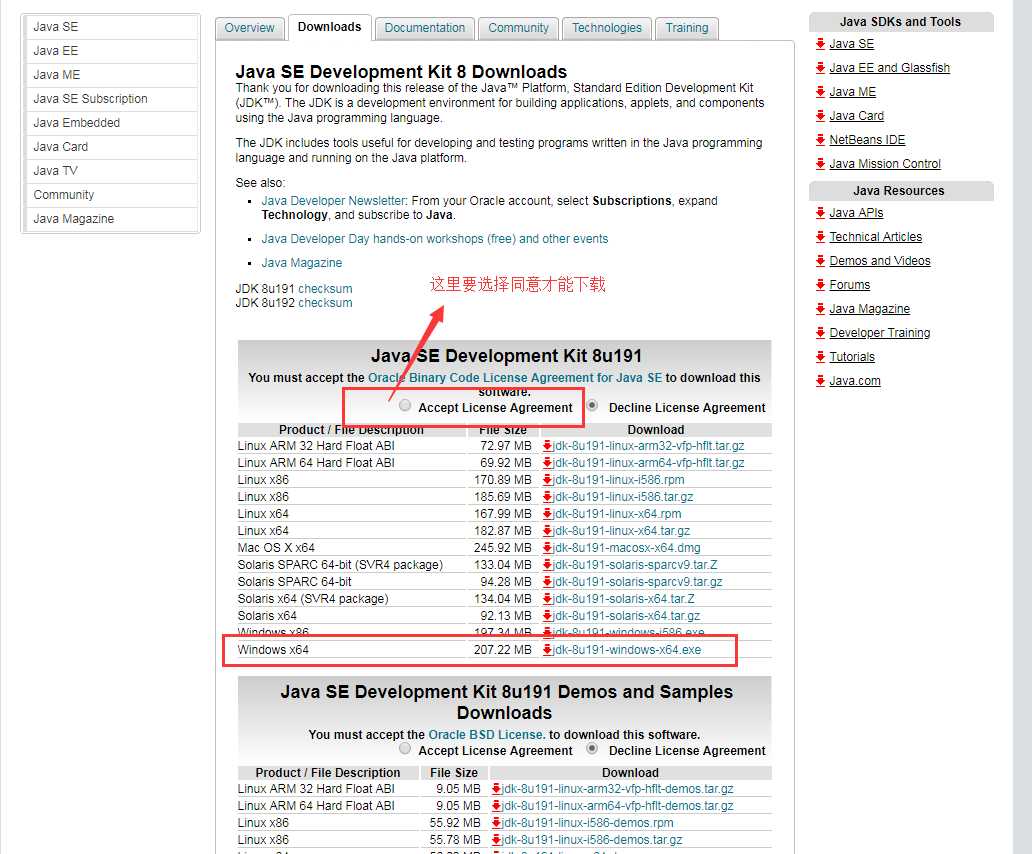
Task: Open the JDK 8u192 checksum link
Action: tap(325, 303)
